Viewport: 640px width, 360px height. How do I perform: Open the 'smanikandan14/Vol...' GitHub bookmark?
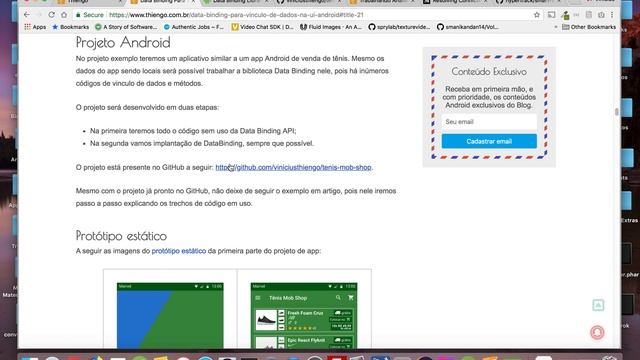point(468,27)
